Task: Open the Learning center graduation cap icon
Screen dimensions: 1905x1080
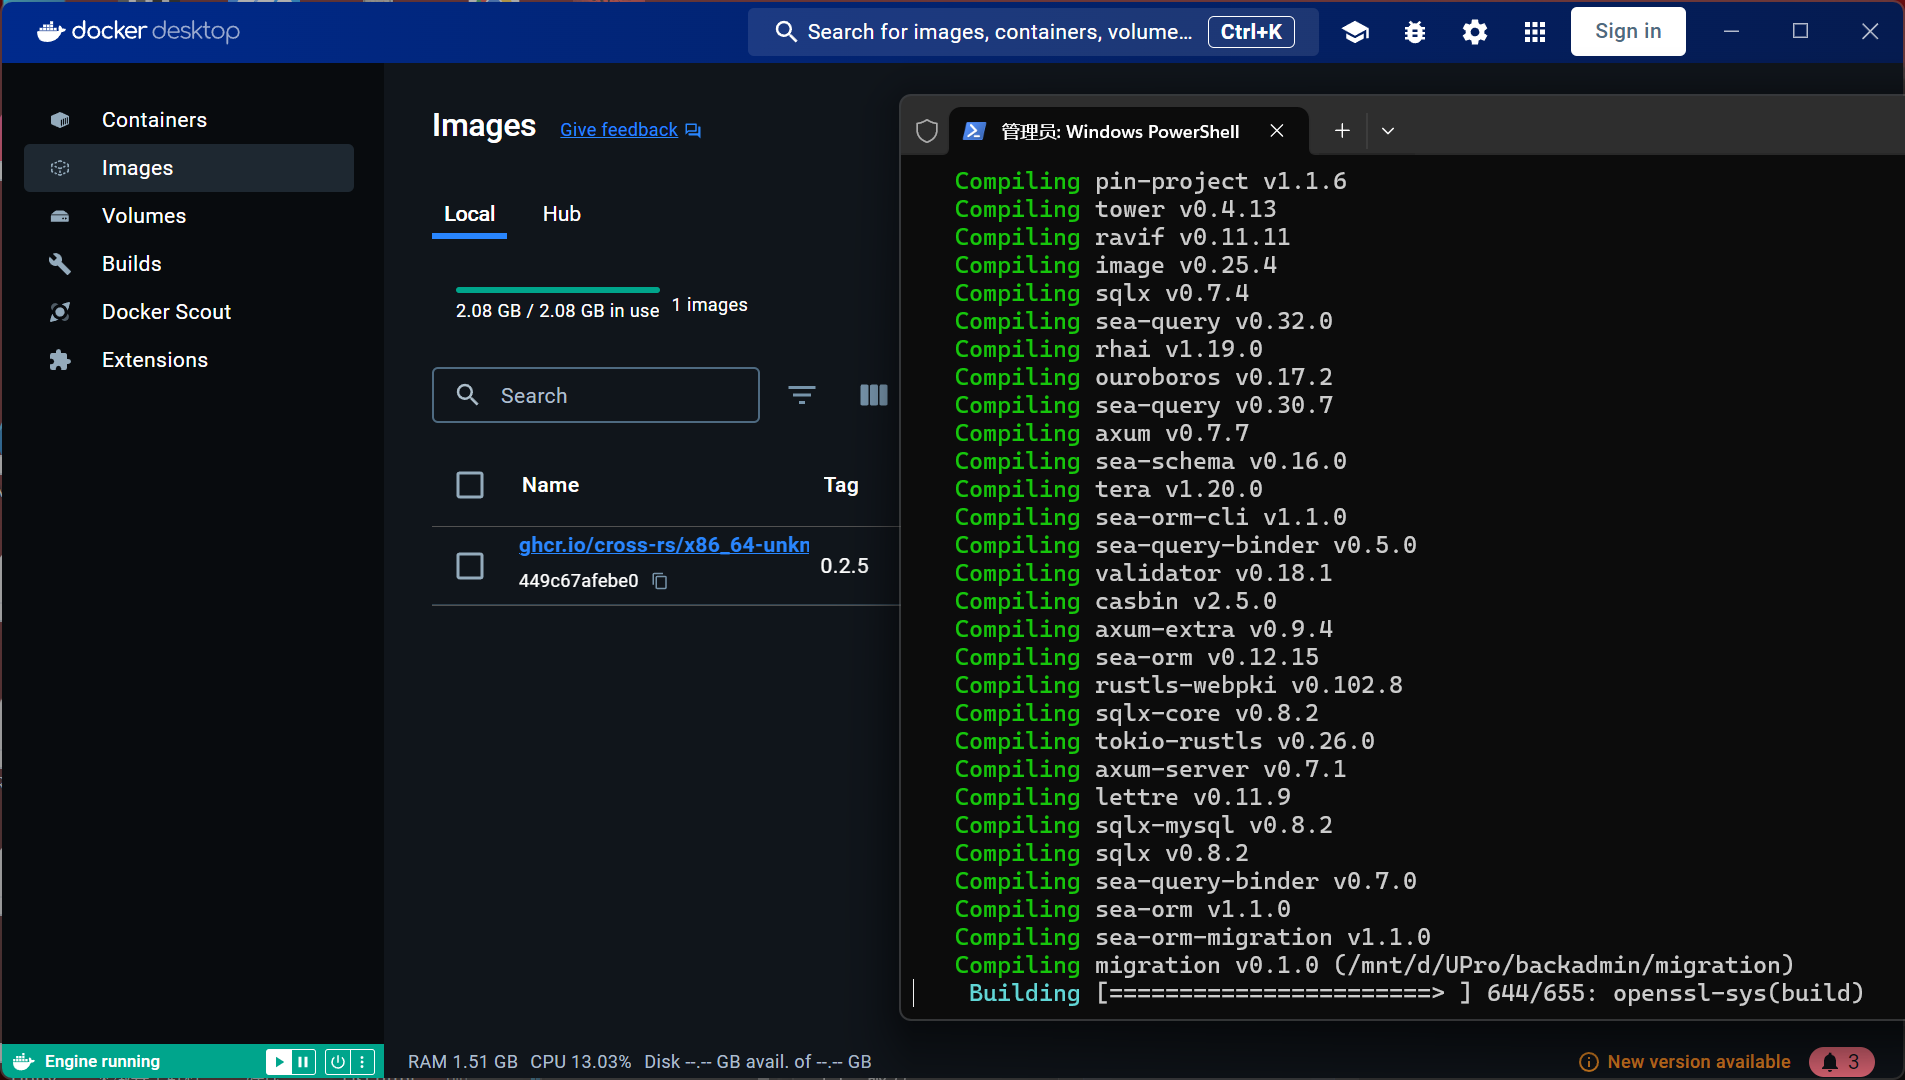Action: [x=1355, y=32]
